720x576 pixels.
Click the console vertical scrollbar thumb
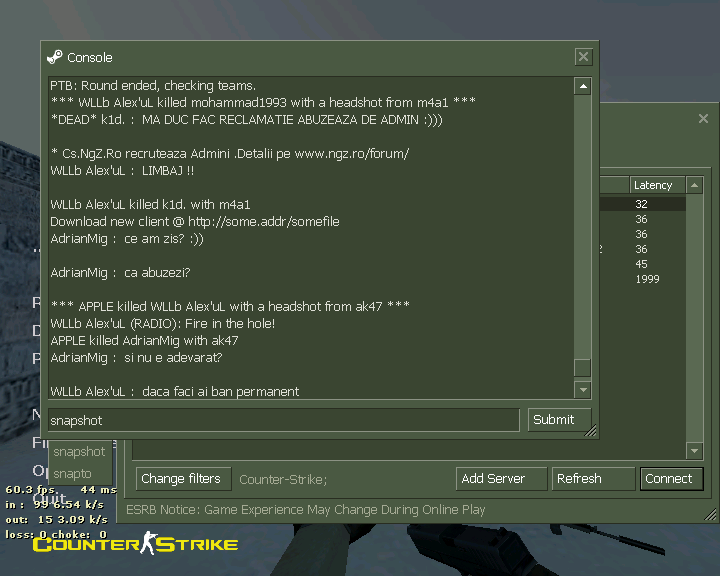click(582, 367)
